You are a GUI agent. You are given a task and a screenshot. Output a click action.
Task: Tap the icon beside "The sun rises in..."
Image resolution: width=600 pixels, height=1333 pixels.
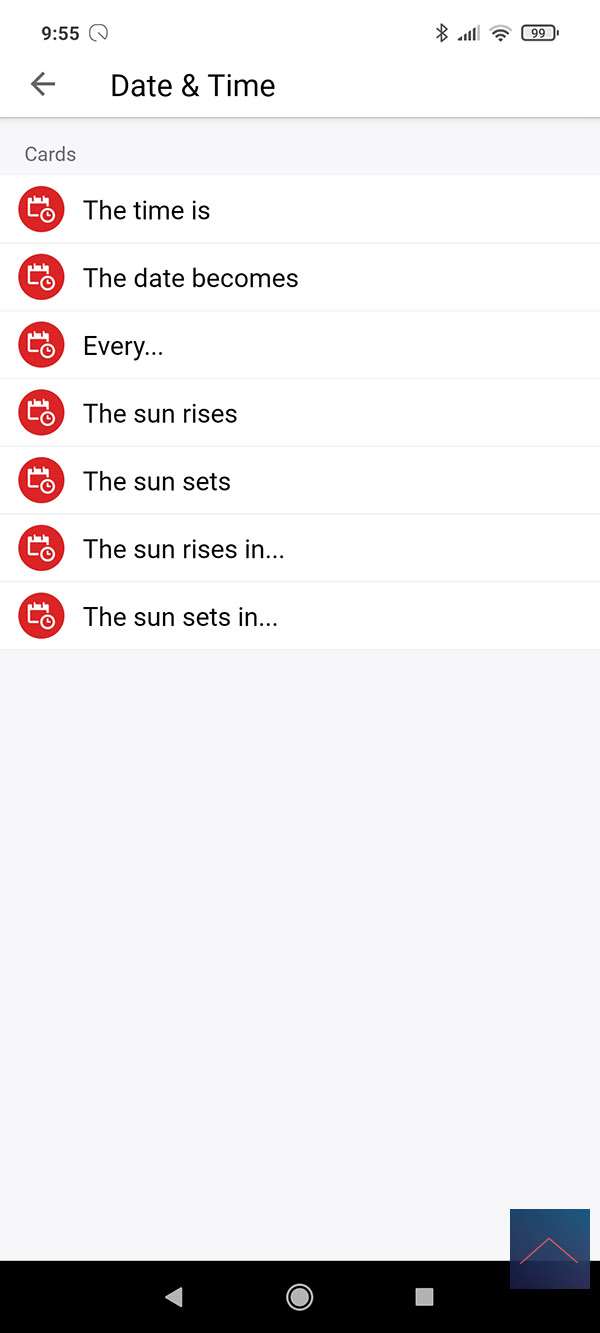click(x=41, y=549)
